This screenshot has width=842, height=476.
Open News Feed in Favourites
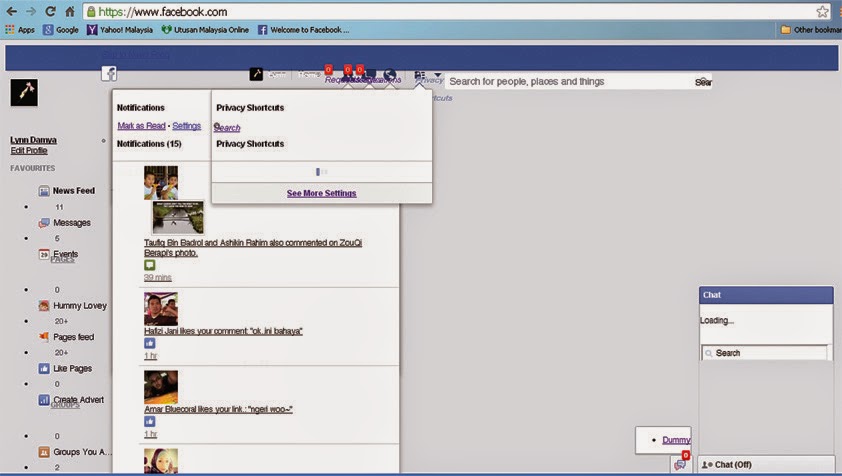(74, 191)
